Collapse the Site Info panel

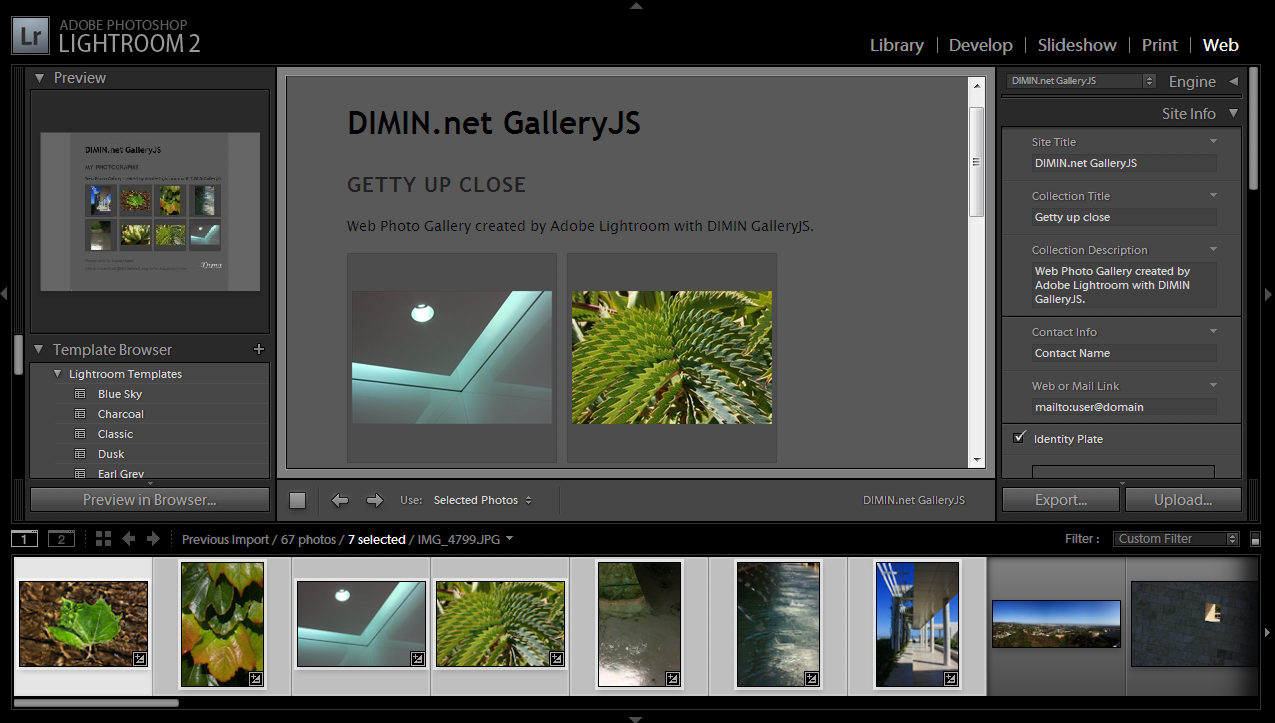[1234, 114]
